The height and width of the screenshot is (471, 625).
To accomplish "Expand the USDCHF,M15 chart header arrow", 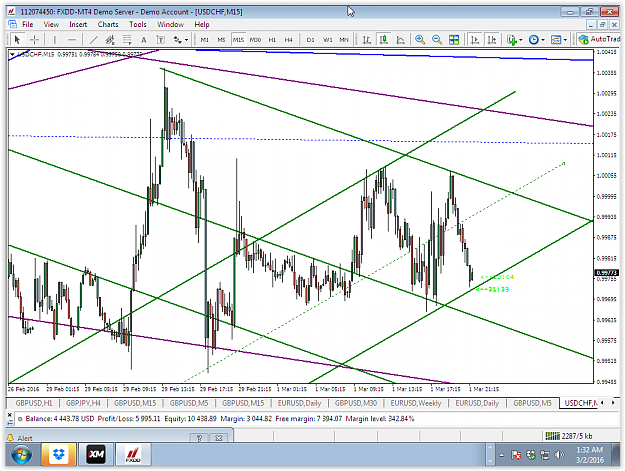I will point(12,54).
